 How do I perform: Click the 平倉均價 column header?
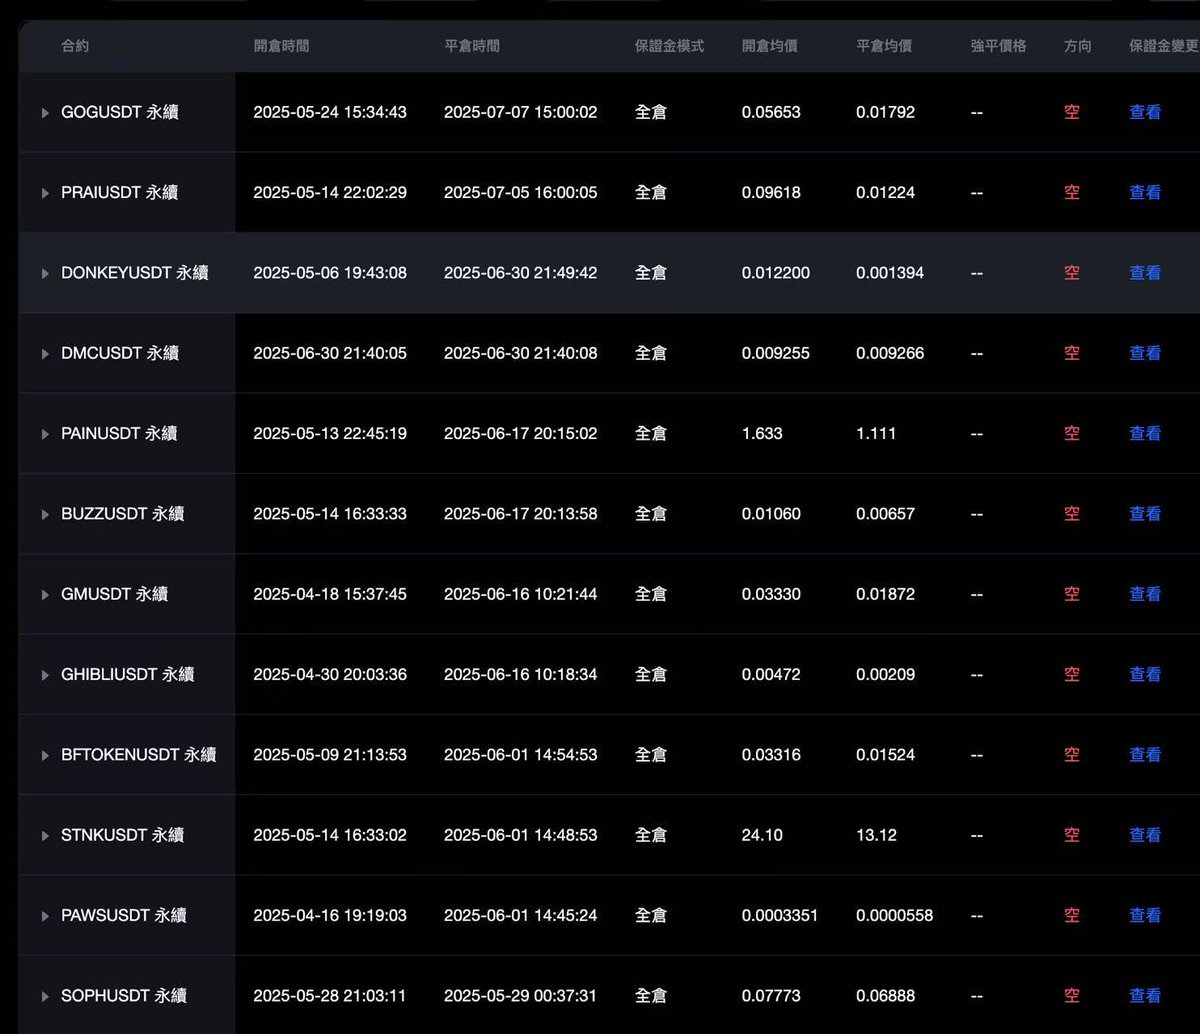click(884, 46)
